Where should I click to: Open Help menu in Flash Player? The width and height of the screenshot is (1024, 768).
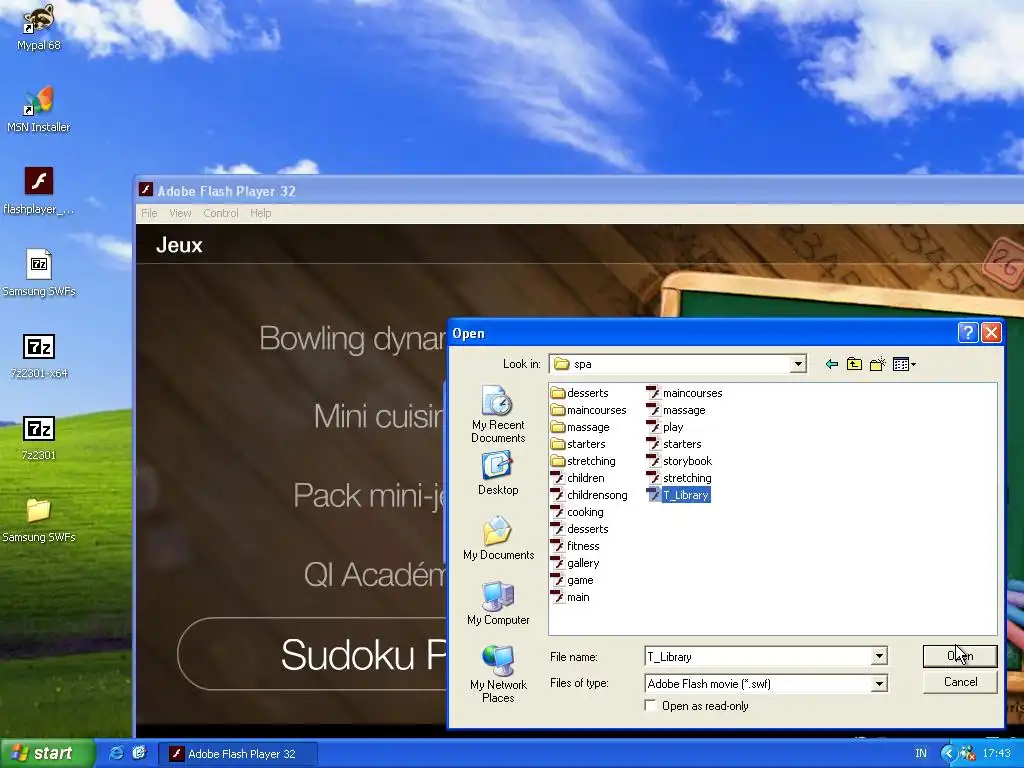(261, 213)
